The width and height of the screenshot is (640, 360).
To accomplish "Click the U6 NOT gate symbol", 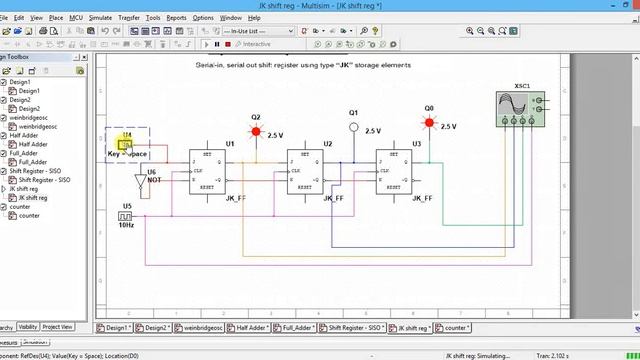I will (141, 182).
